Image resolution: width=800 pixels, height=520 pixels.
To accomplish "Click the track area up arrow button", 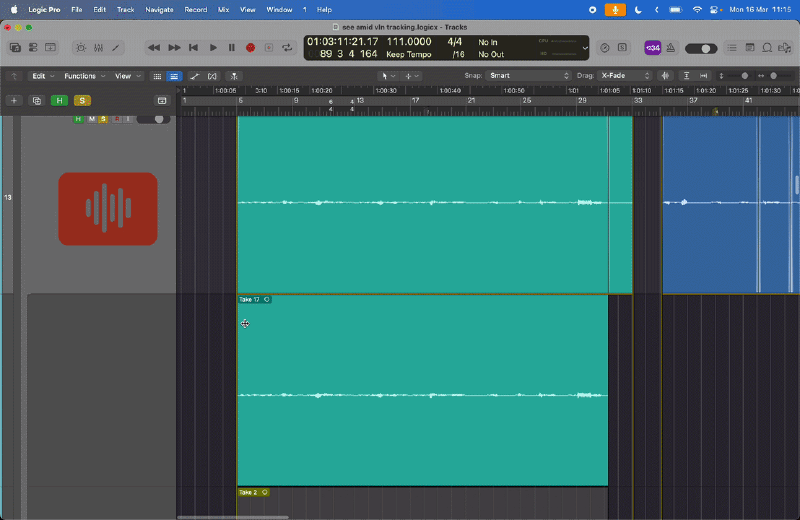I will coord(14,76).
